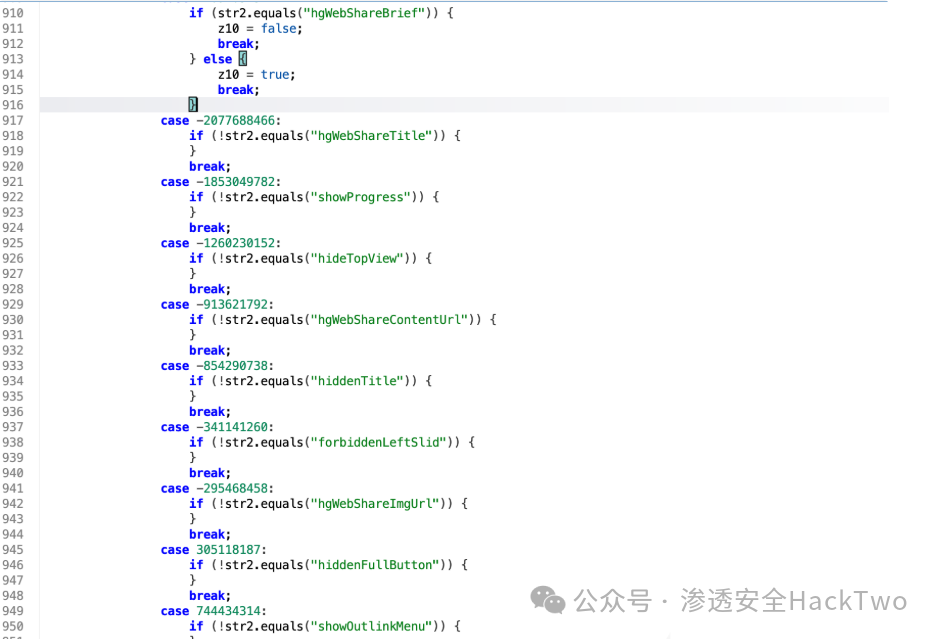Click the break statement on line 932
938x639 pixels.
[x=209, y=351]
